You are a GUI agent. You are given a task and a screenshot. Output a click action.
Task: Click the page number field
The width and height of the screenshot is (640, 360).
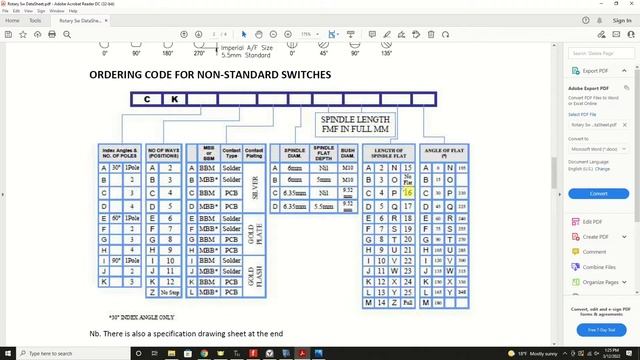click(x=214, y=35)
